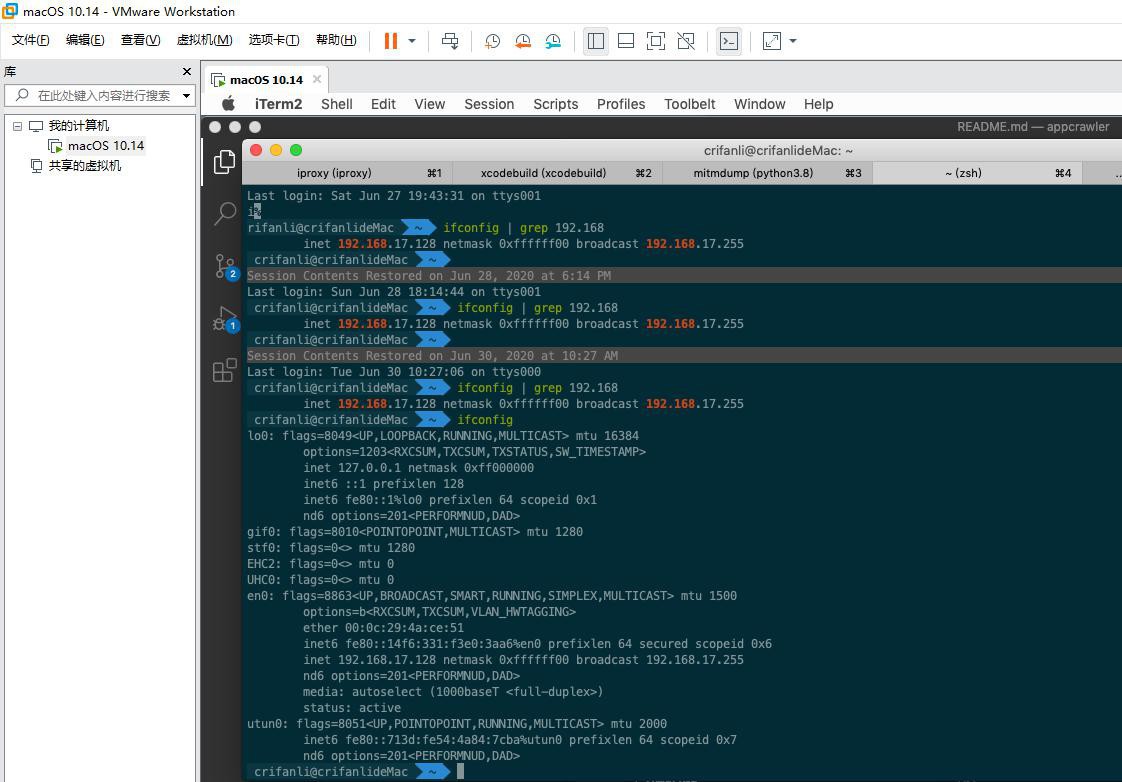Collapse the 我的计算机 tree node
Image resolution: width=1122 pixels, height=782 pixels.
pyautogui.click(x=17, y=126)
